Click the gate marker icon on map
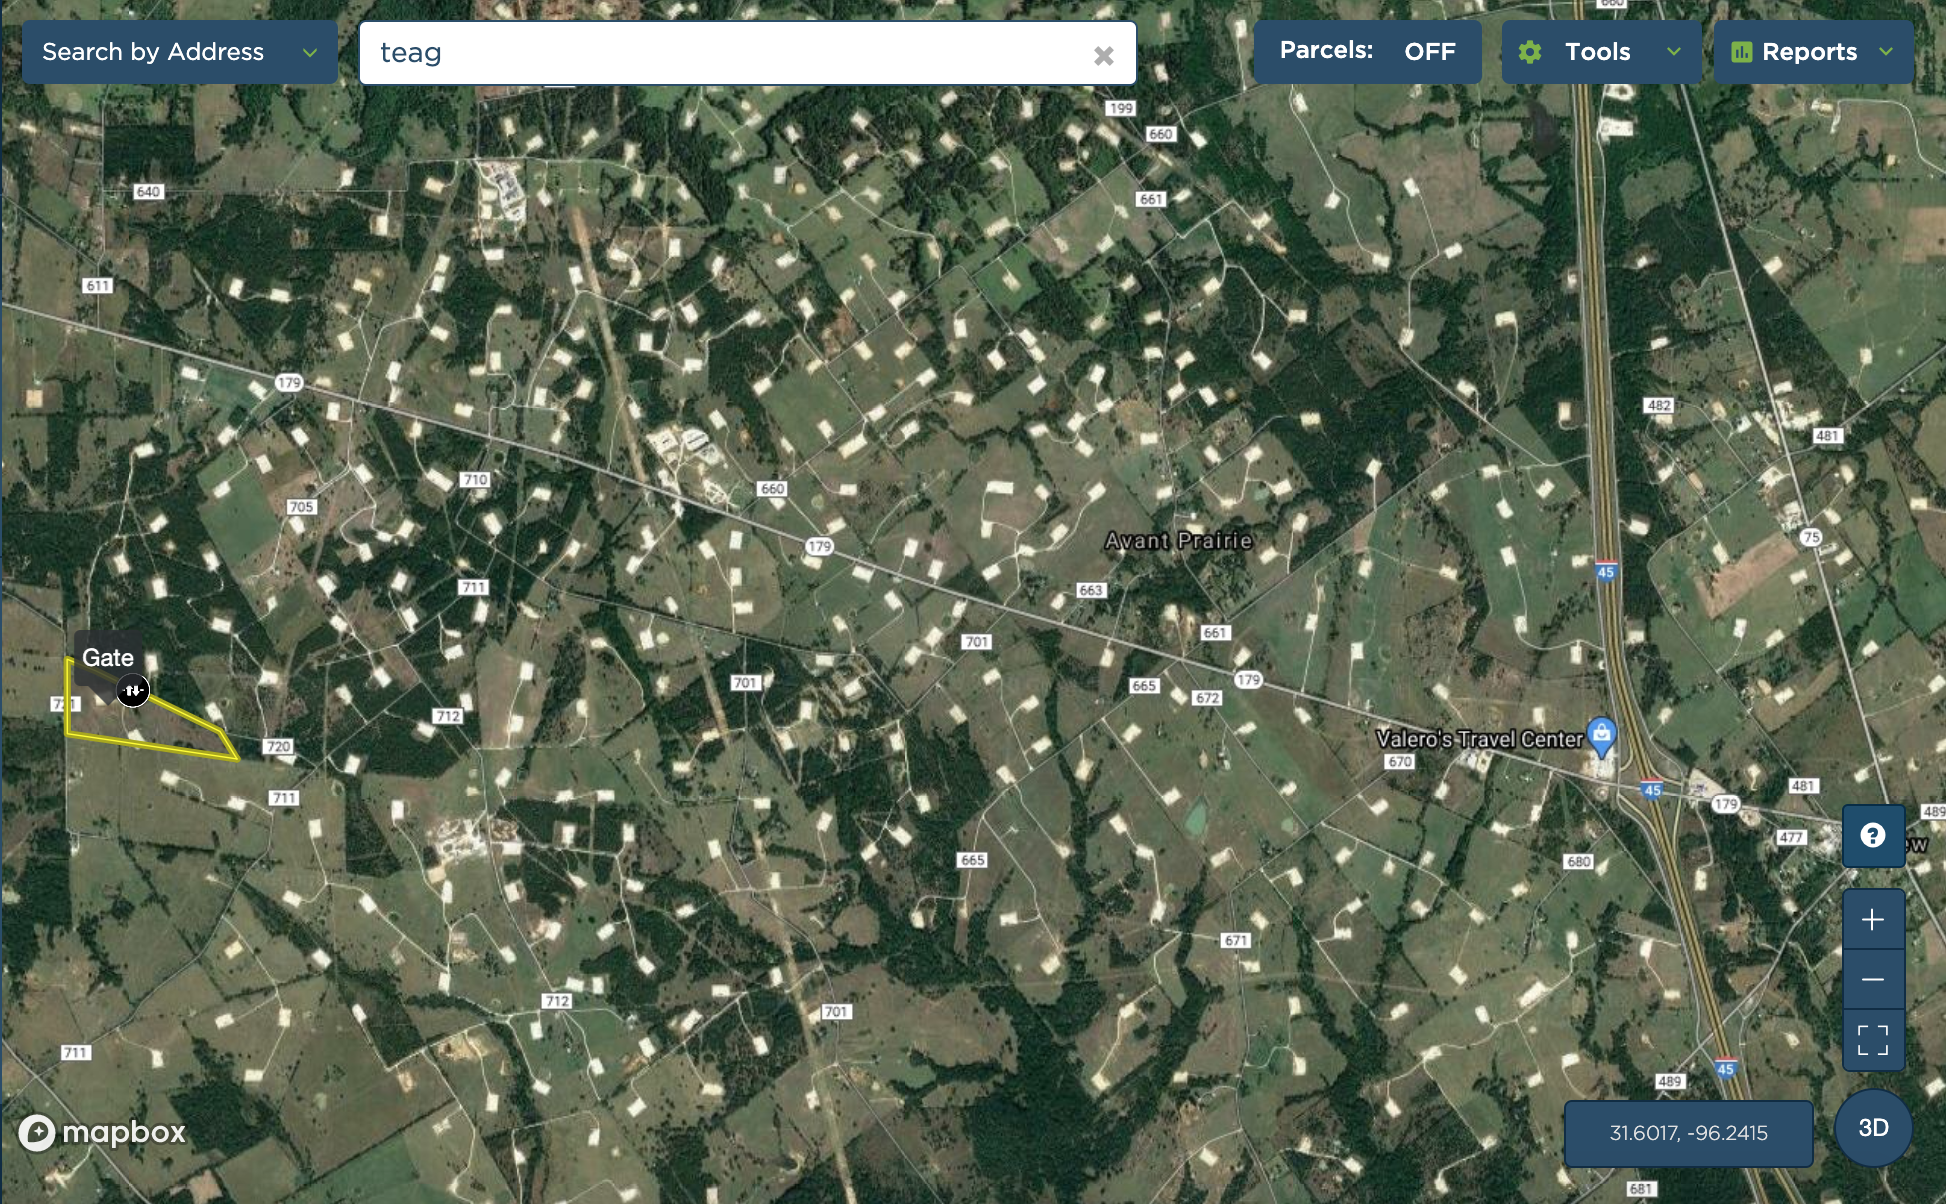 click(x=133, y=690)
